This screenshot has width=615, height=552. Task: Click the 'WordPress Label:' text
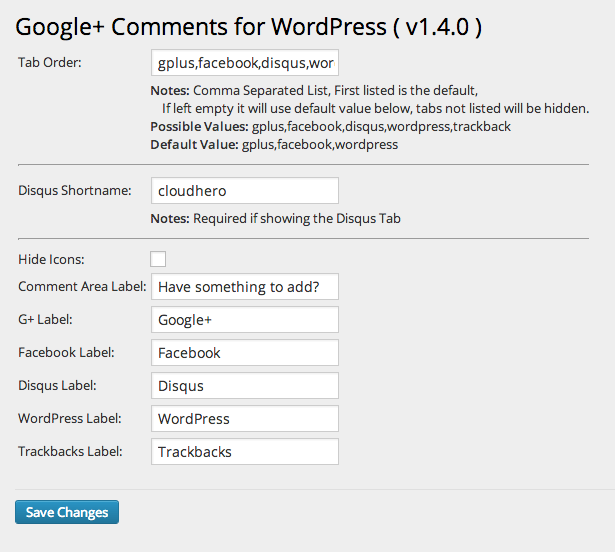[x=69, y=418]
